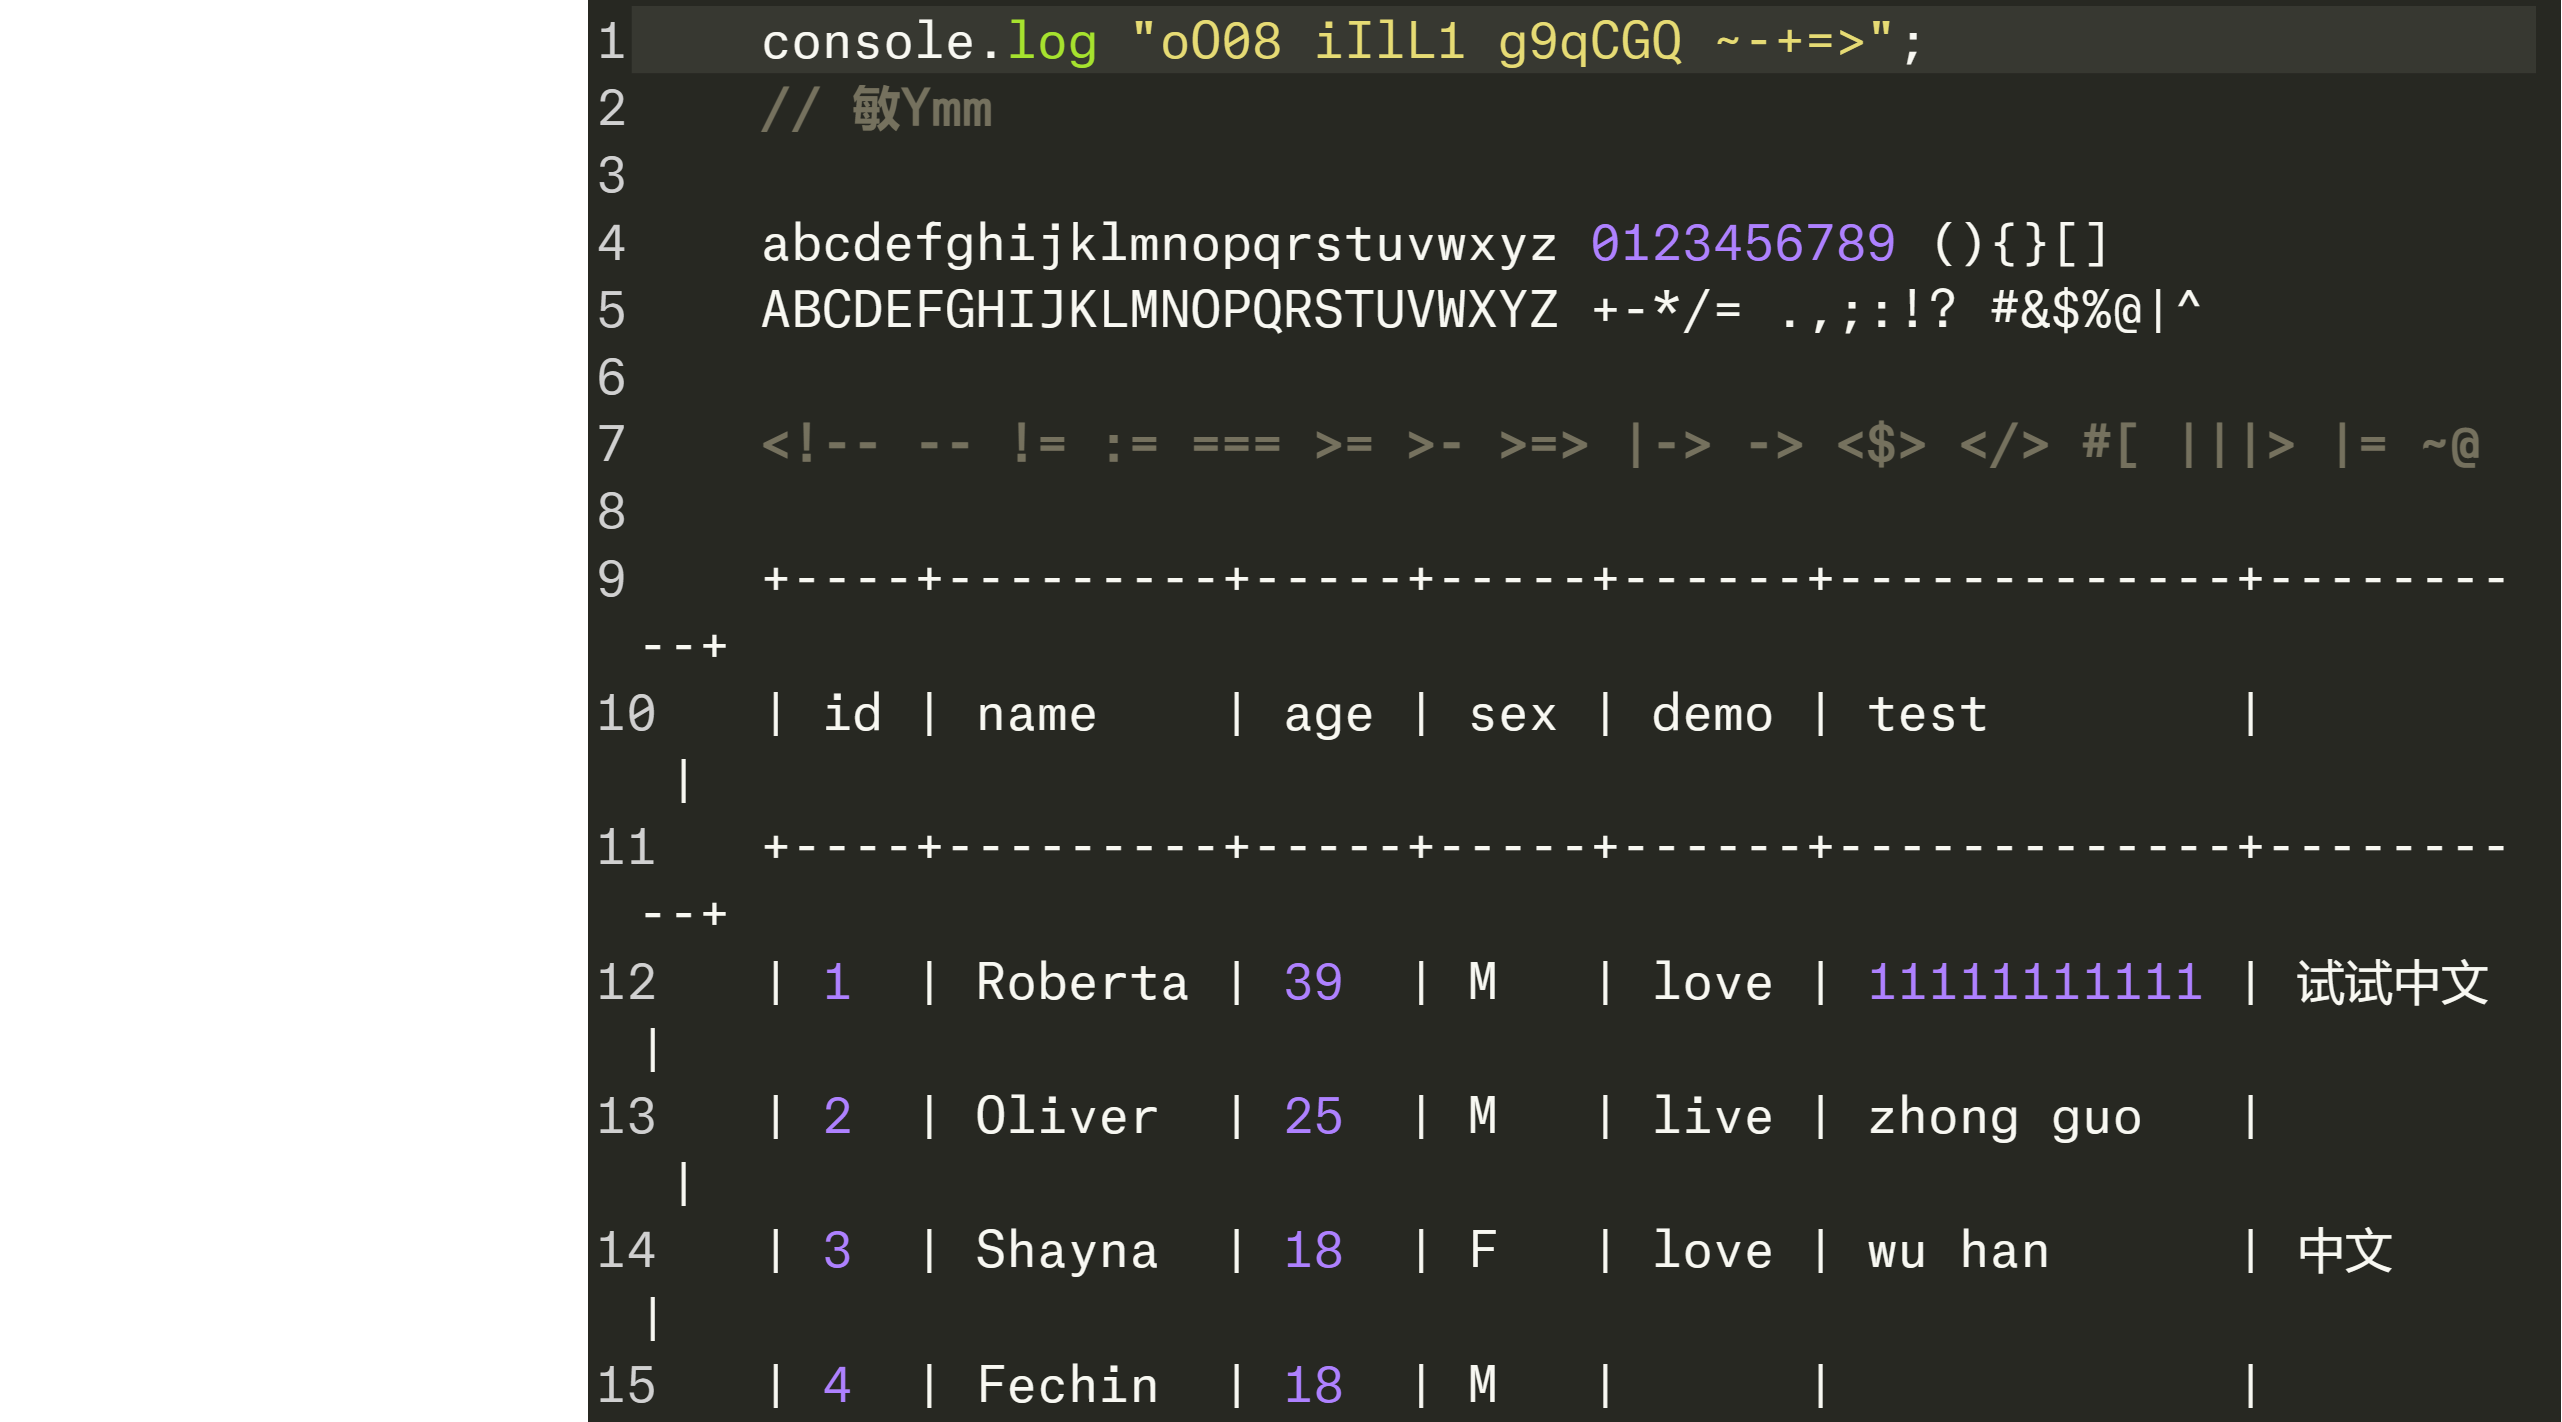Click id value 3 in Shayna's row
Image resolution: width=2562 pixels, height=1422 pixels.
point(837,1251)
